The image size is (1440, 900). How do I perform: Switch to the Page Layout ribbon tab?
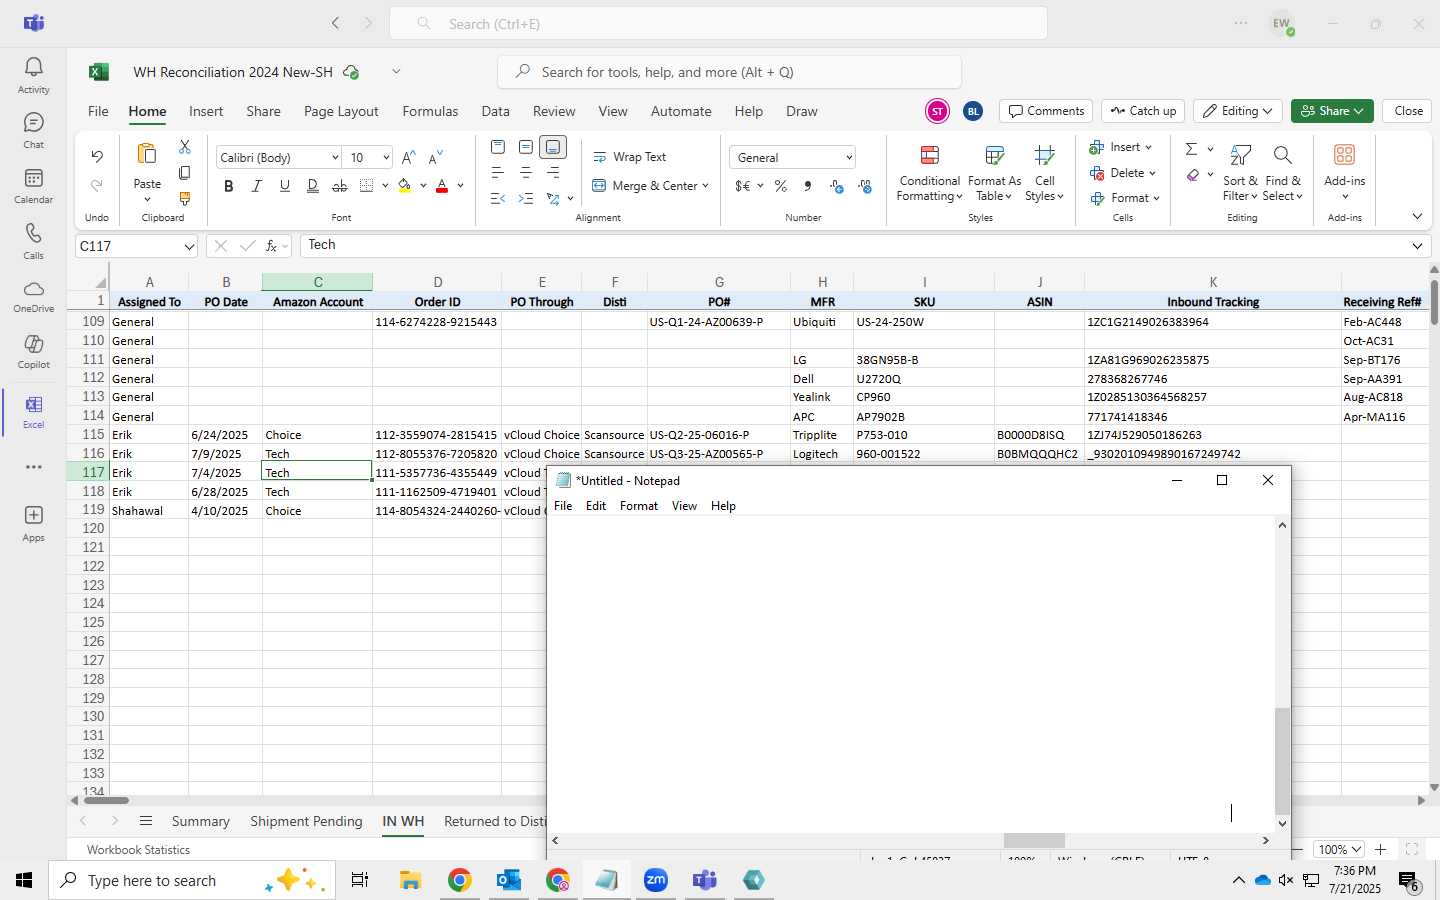pyautogui.click(x=341, y=111)
